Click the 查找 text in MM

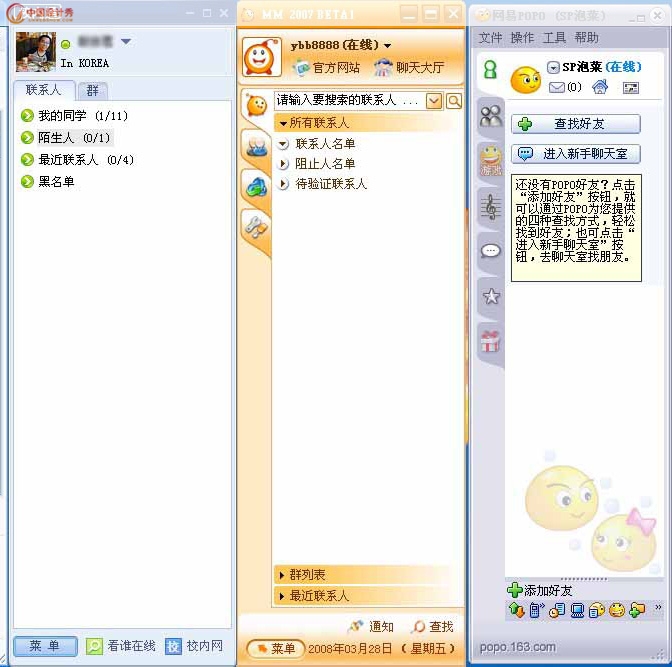[x=441, y=627]
